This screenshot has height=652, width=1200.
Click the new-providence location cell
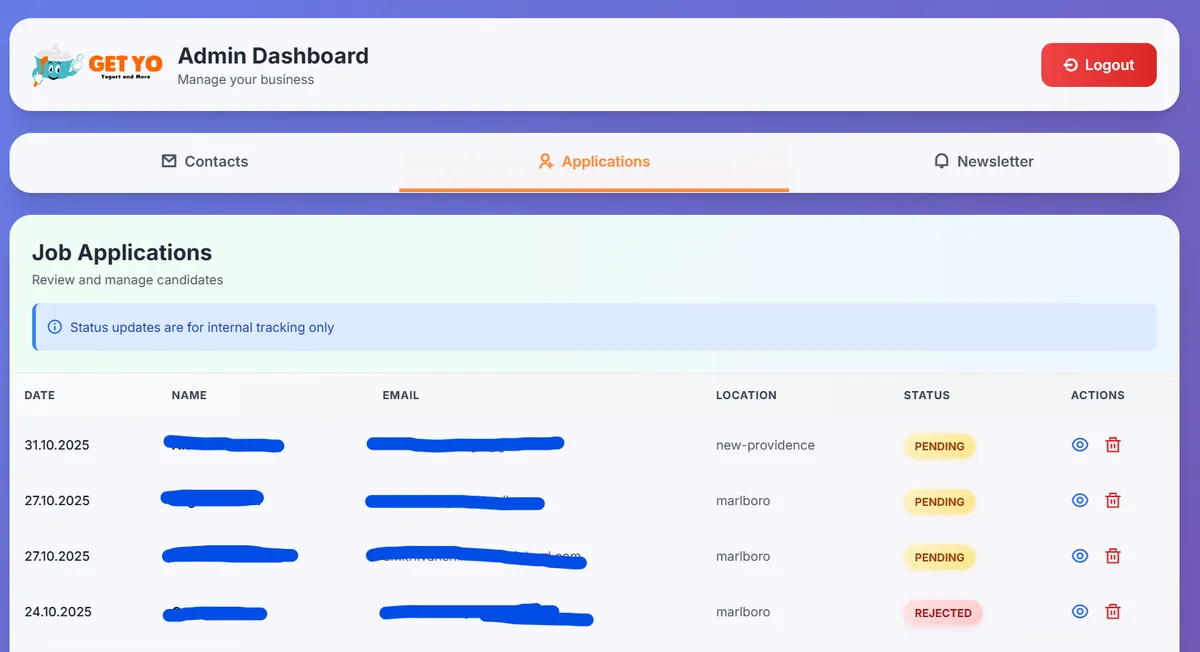click(x=765, y=445)
